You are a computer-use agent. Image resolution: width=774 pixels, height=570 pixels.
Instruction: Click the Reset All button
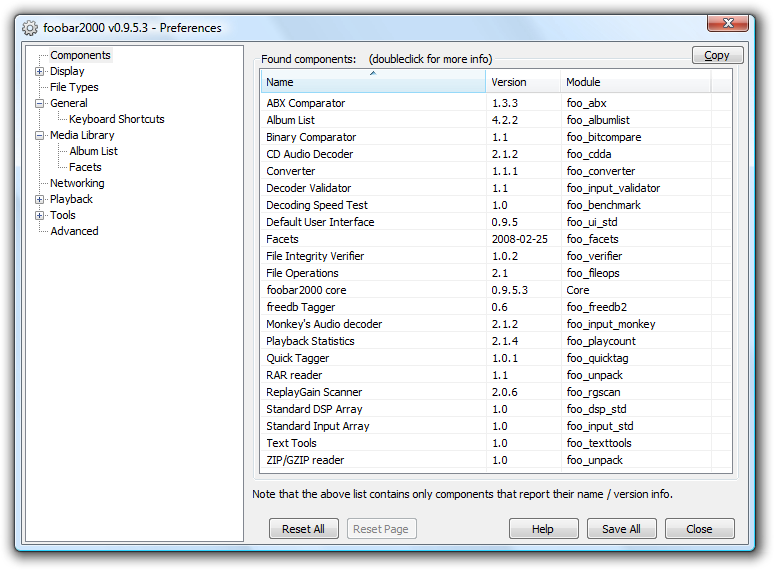pos(303,529)
